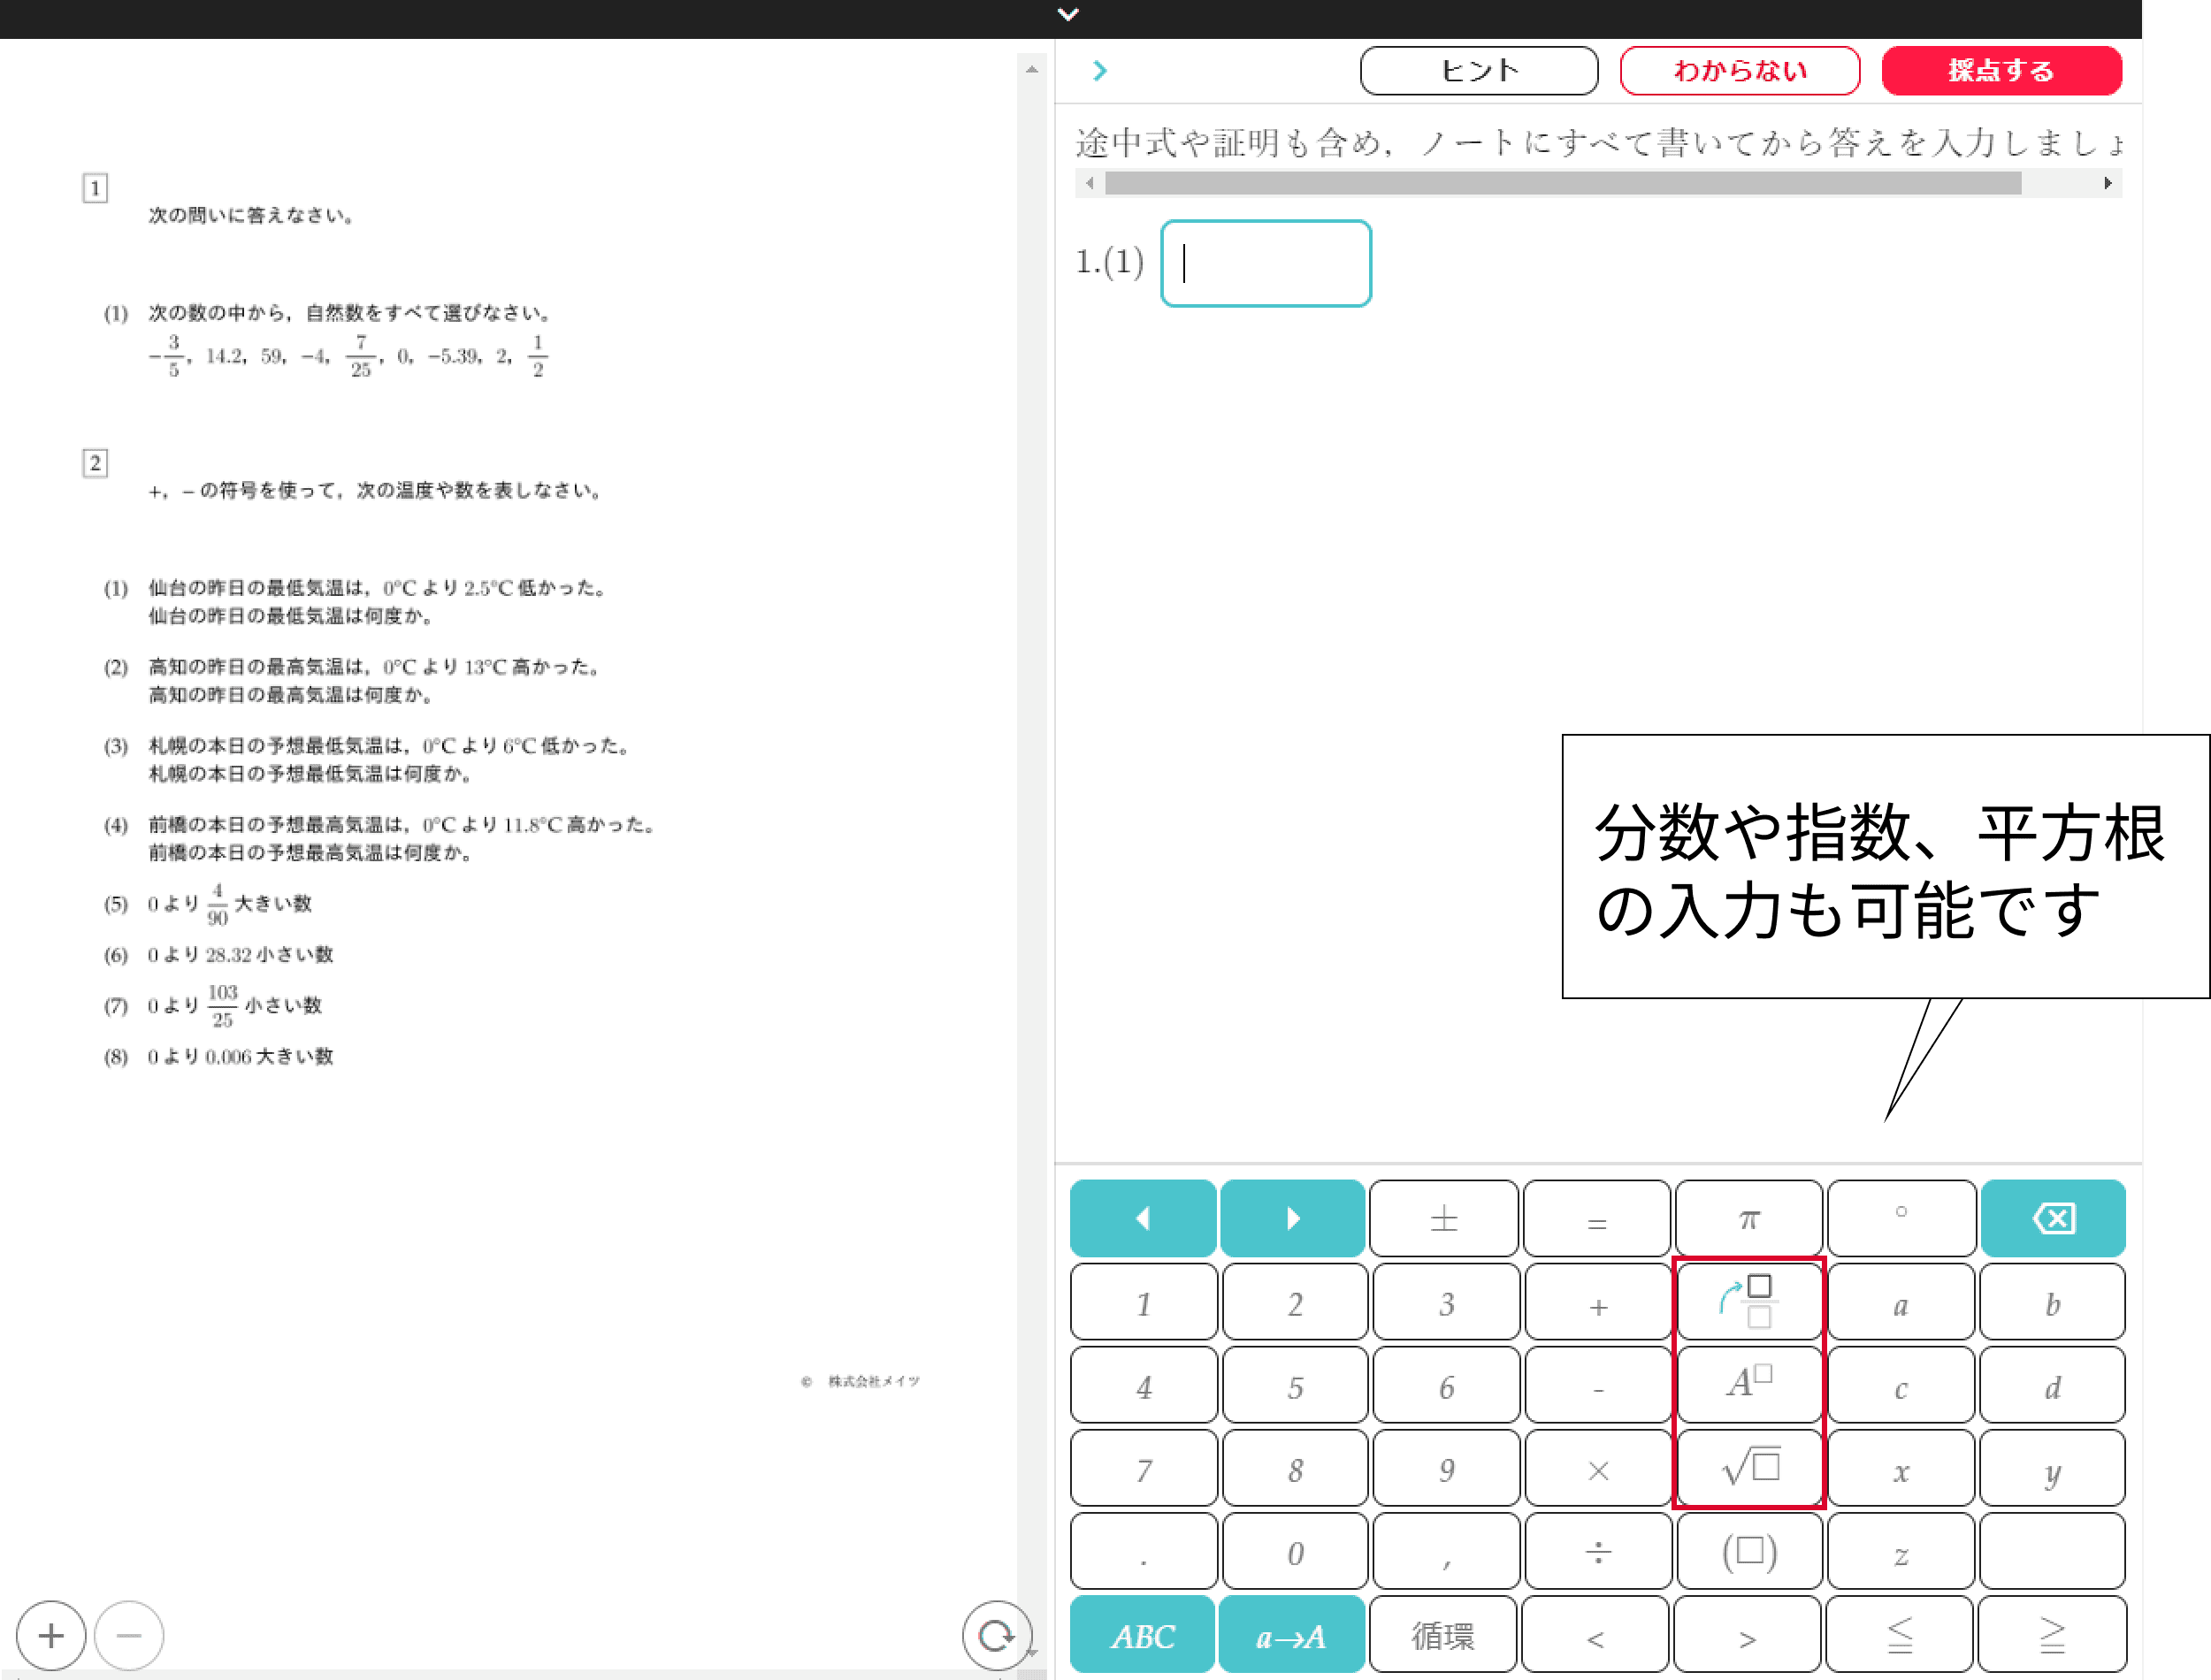Open a hint with the ヒント button

(x=1478, y=70)
